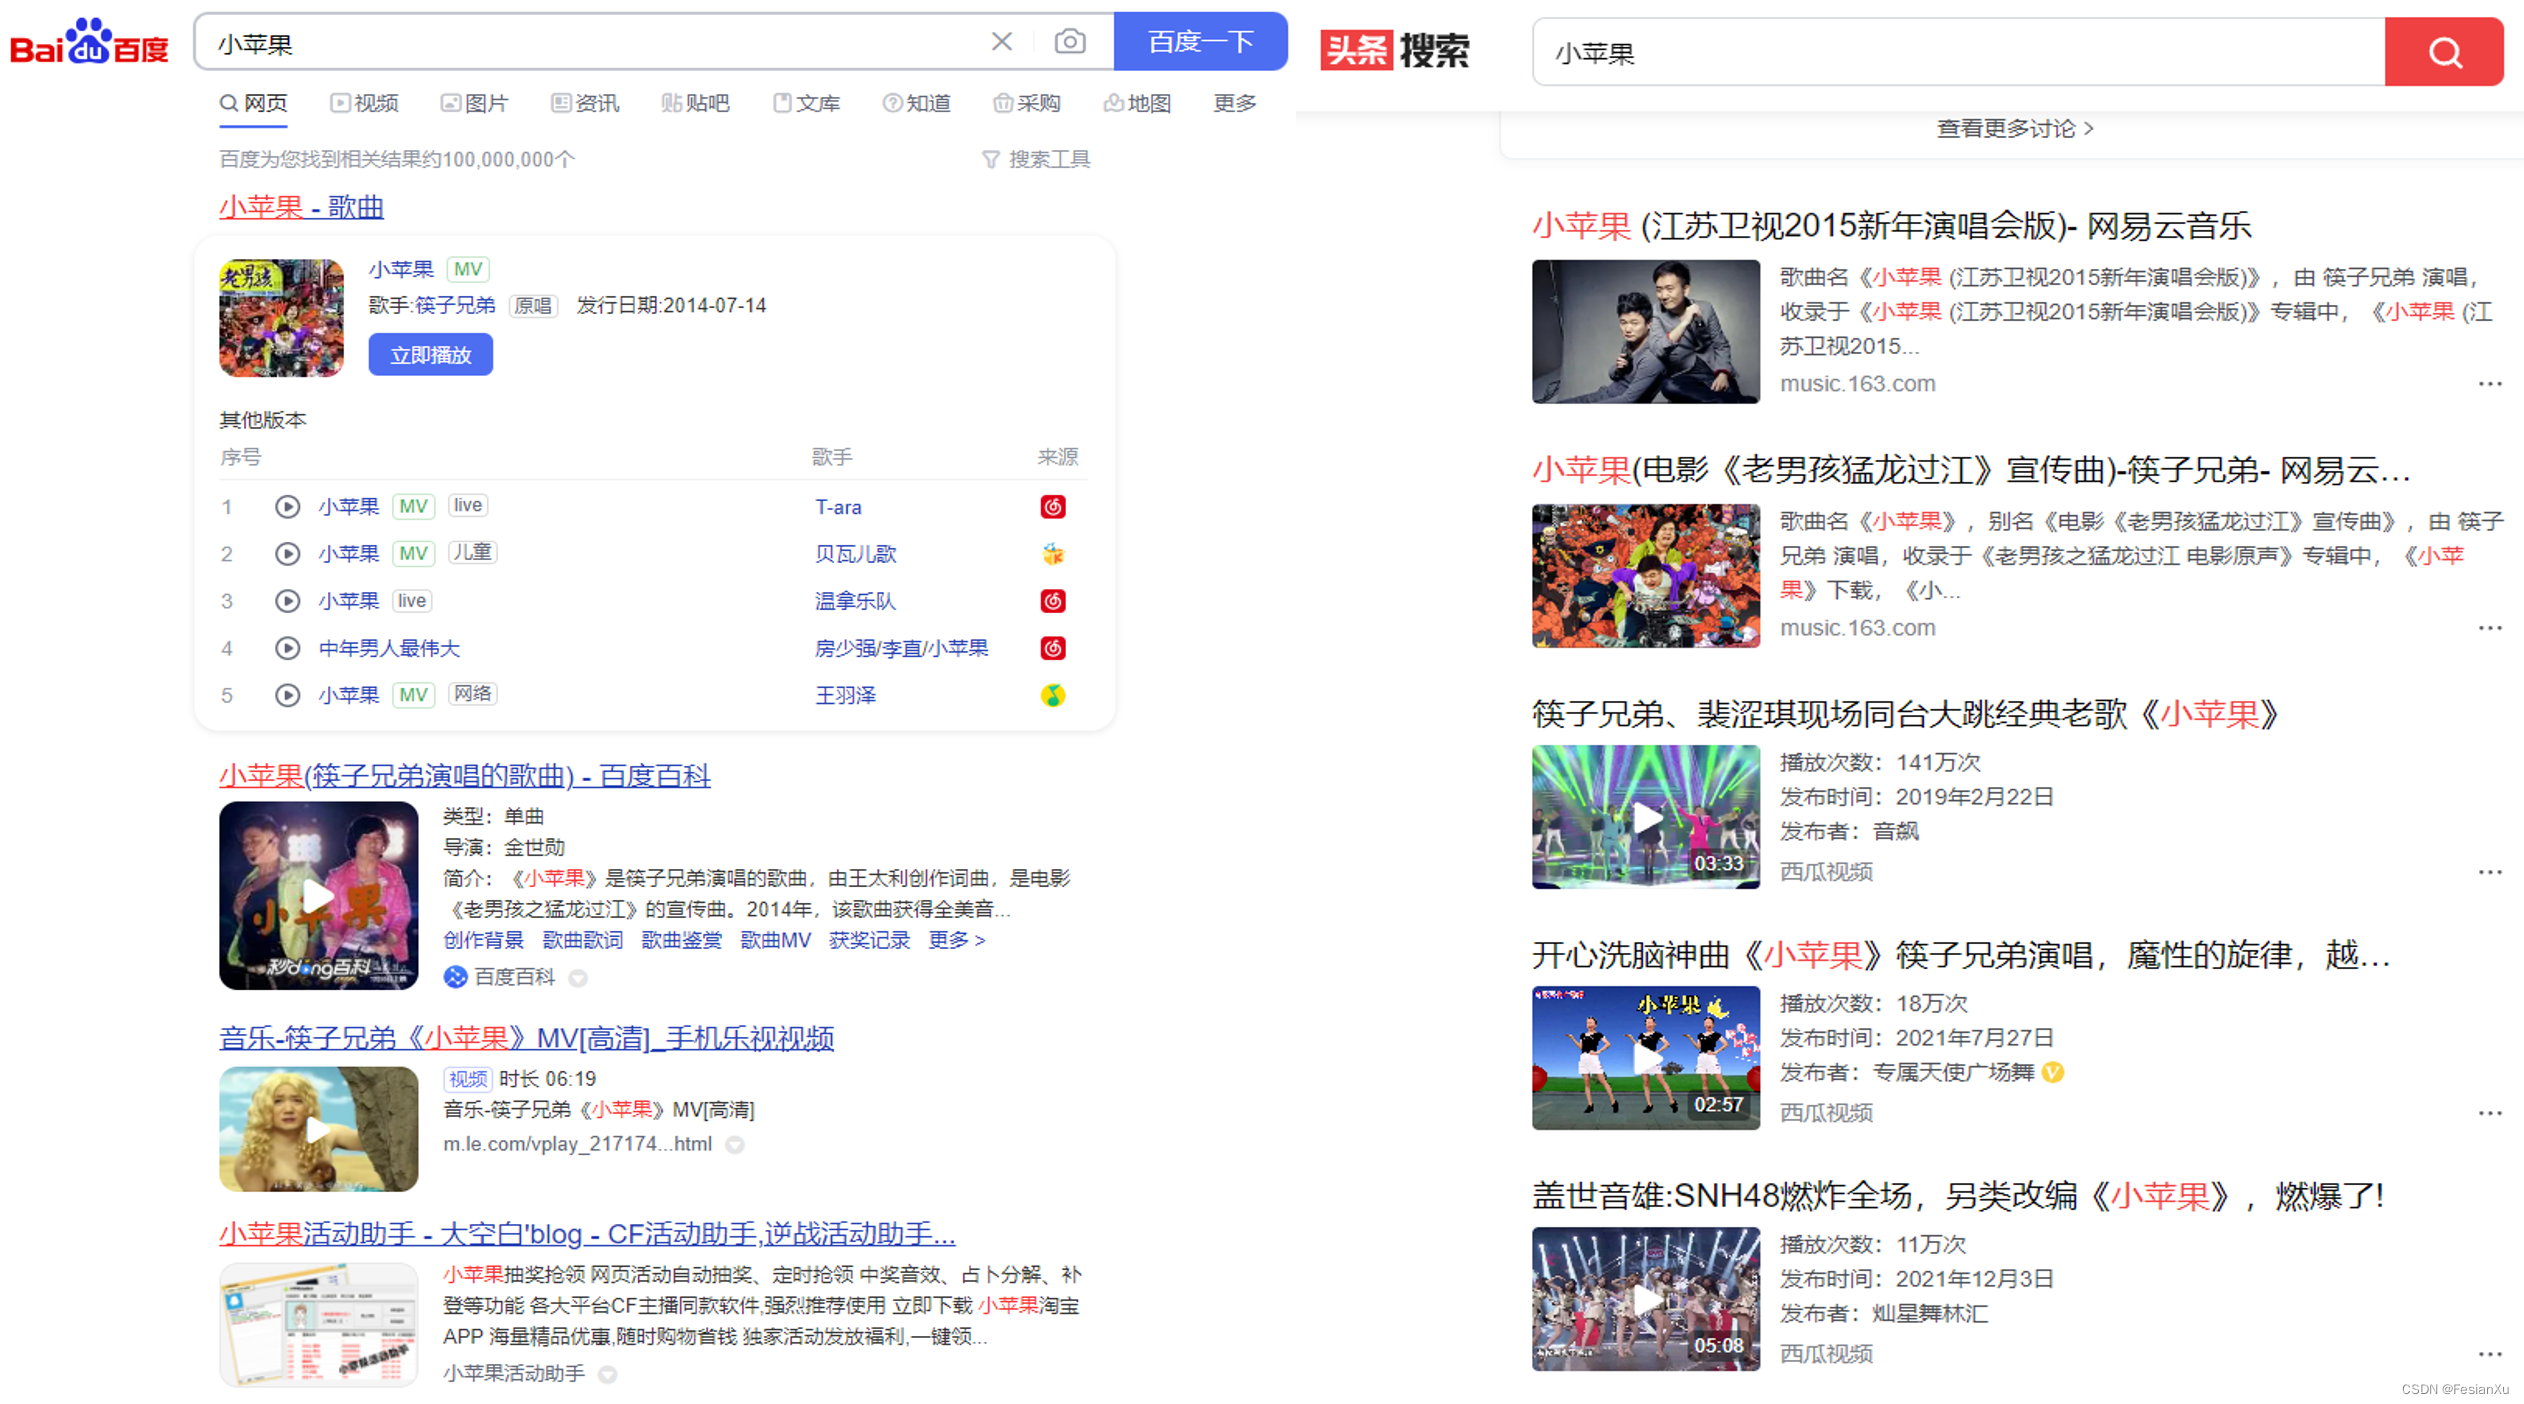Play the SNH48 video thumbnail
Image resolution: width=2524 pixels, height=1404 pixels.
1645,1299
